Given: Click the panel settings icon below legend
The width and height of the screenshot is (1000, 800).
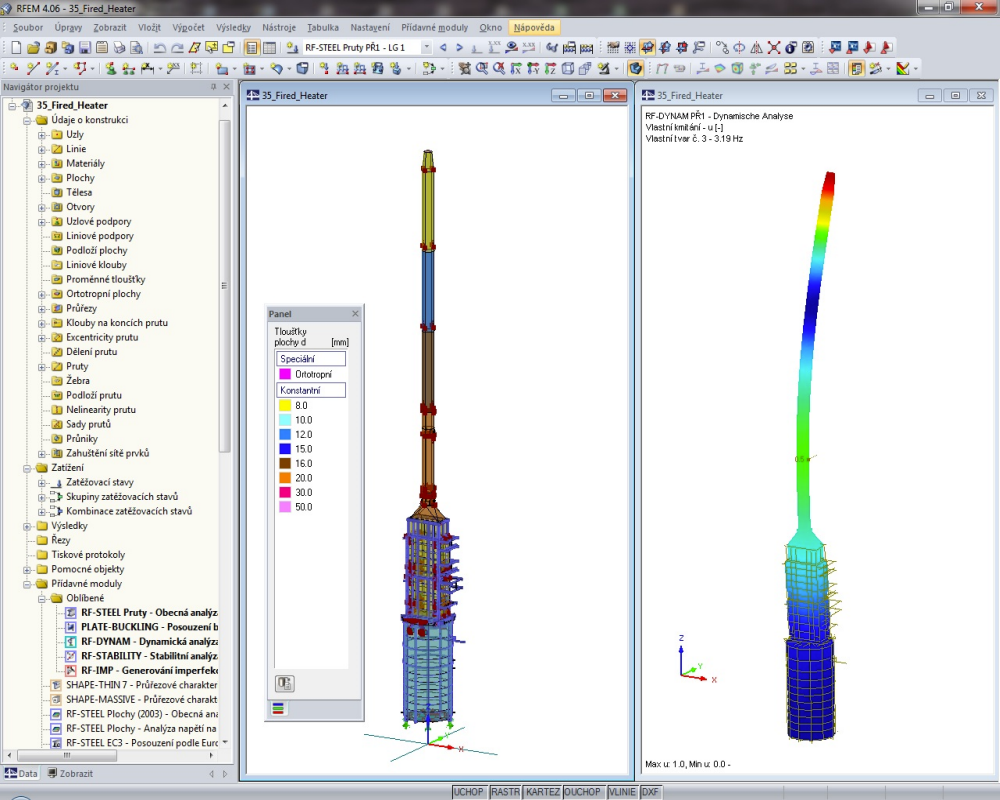Looking at the screenshot, I should 285,684.
